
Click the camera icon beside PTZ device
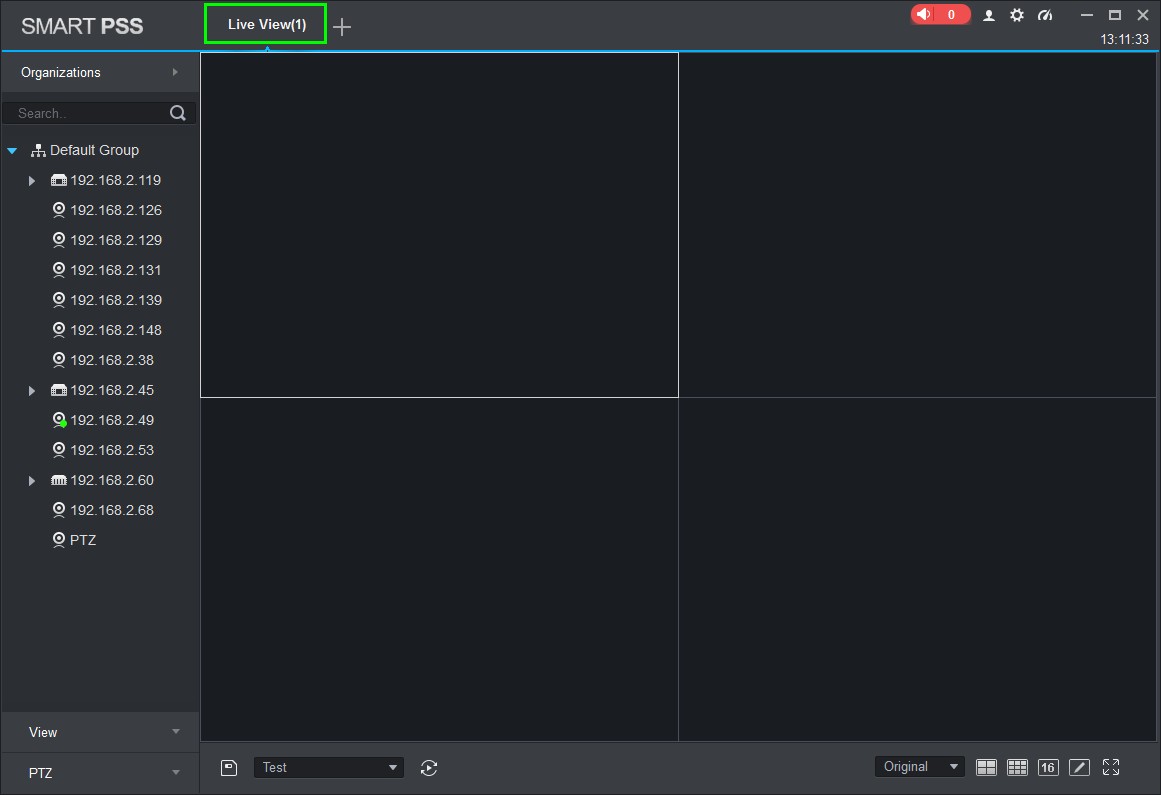pyautogui.click(x=59, y=540)
